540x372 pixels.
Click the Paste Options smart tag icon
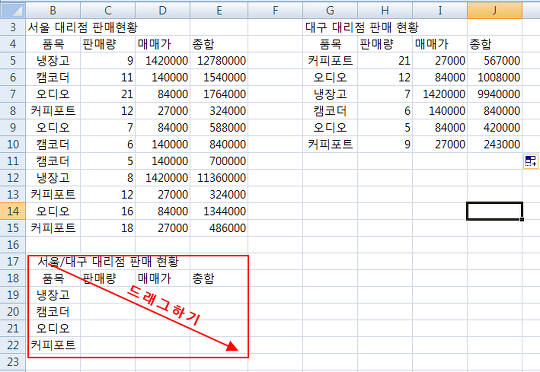tap(531, 161)
